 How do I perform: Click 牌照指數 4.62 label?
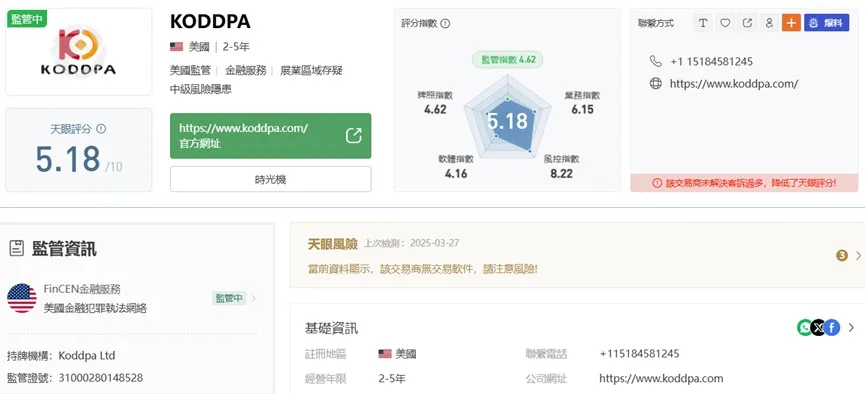435,103
